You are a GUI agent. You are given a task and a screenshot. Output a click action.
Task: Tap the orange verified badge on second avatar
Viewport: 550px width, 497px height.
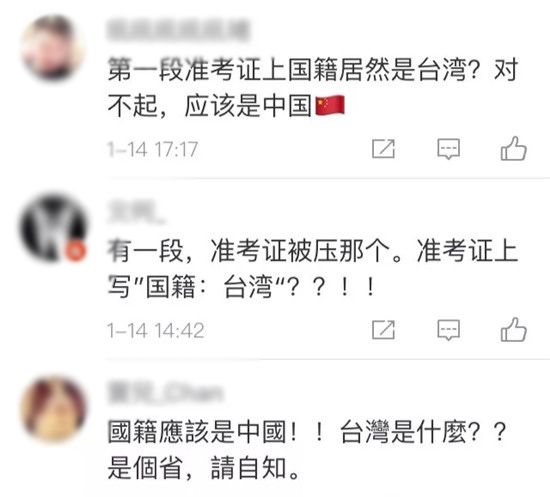point(76,251)
